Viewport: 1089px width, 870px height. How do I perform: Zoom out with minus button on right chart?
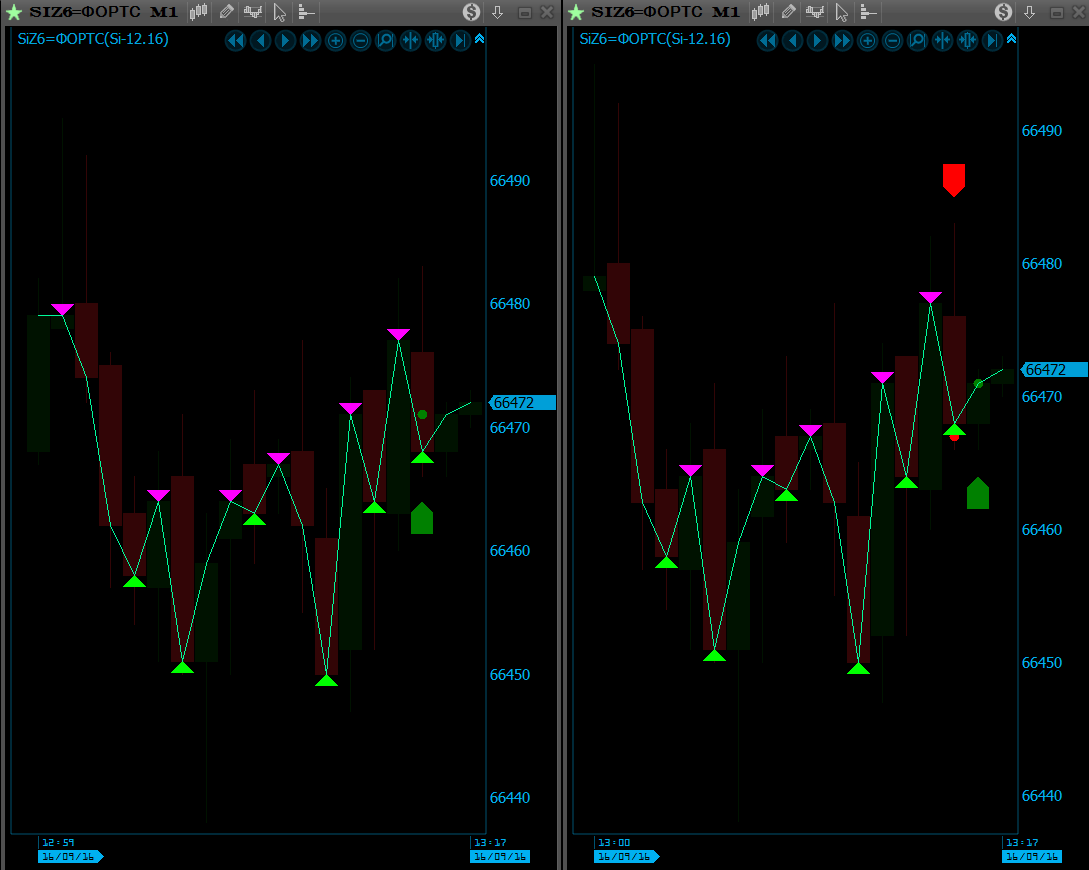click(x=892, y=41)
